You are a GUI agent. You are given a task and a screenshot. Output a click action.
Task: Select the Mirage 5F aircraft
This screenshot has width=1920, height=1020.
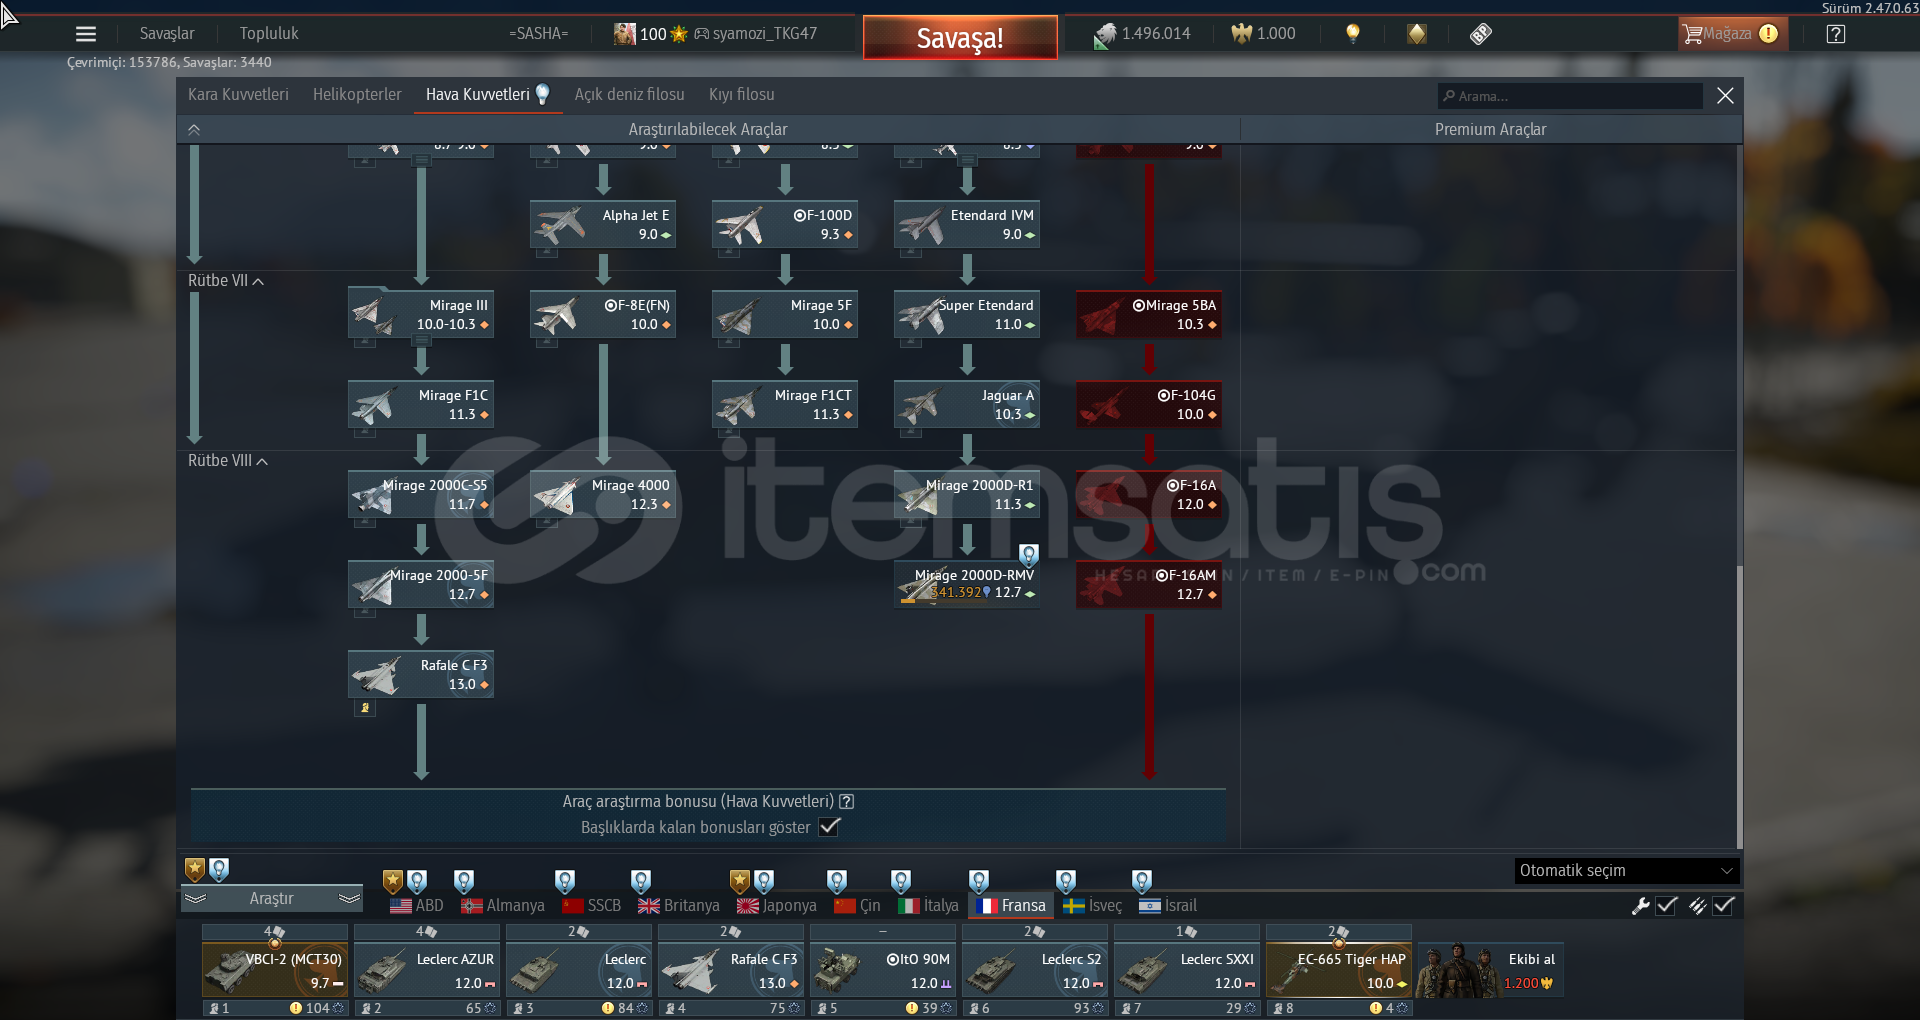tap(785, 315)
